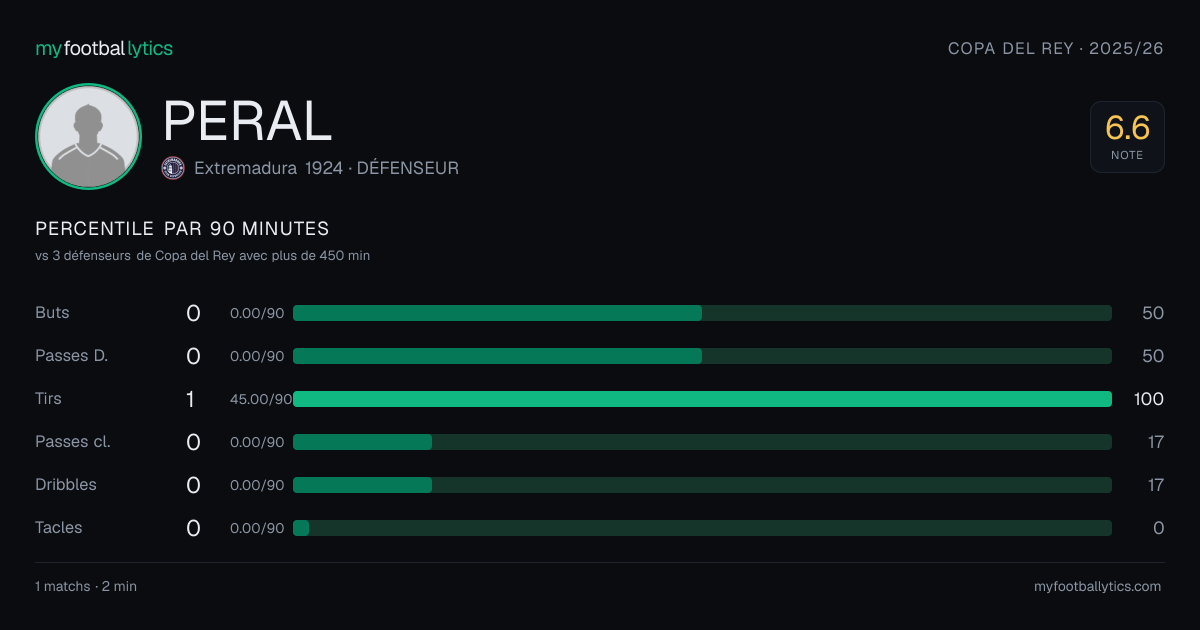
Task: Click the Buts percentile bar
Action: coord(702,313)
